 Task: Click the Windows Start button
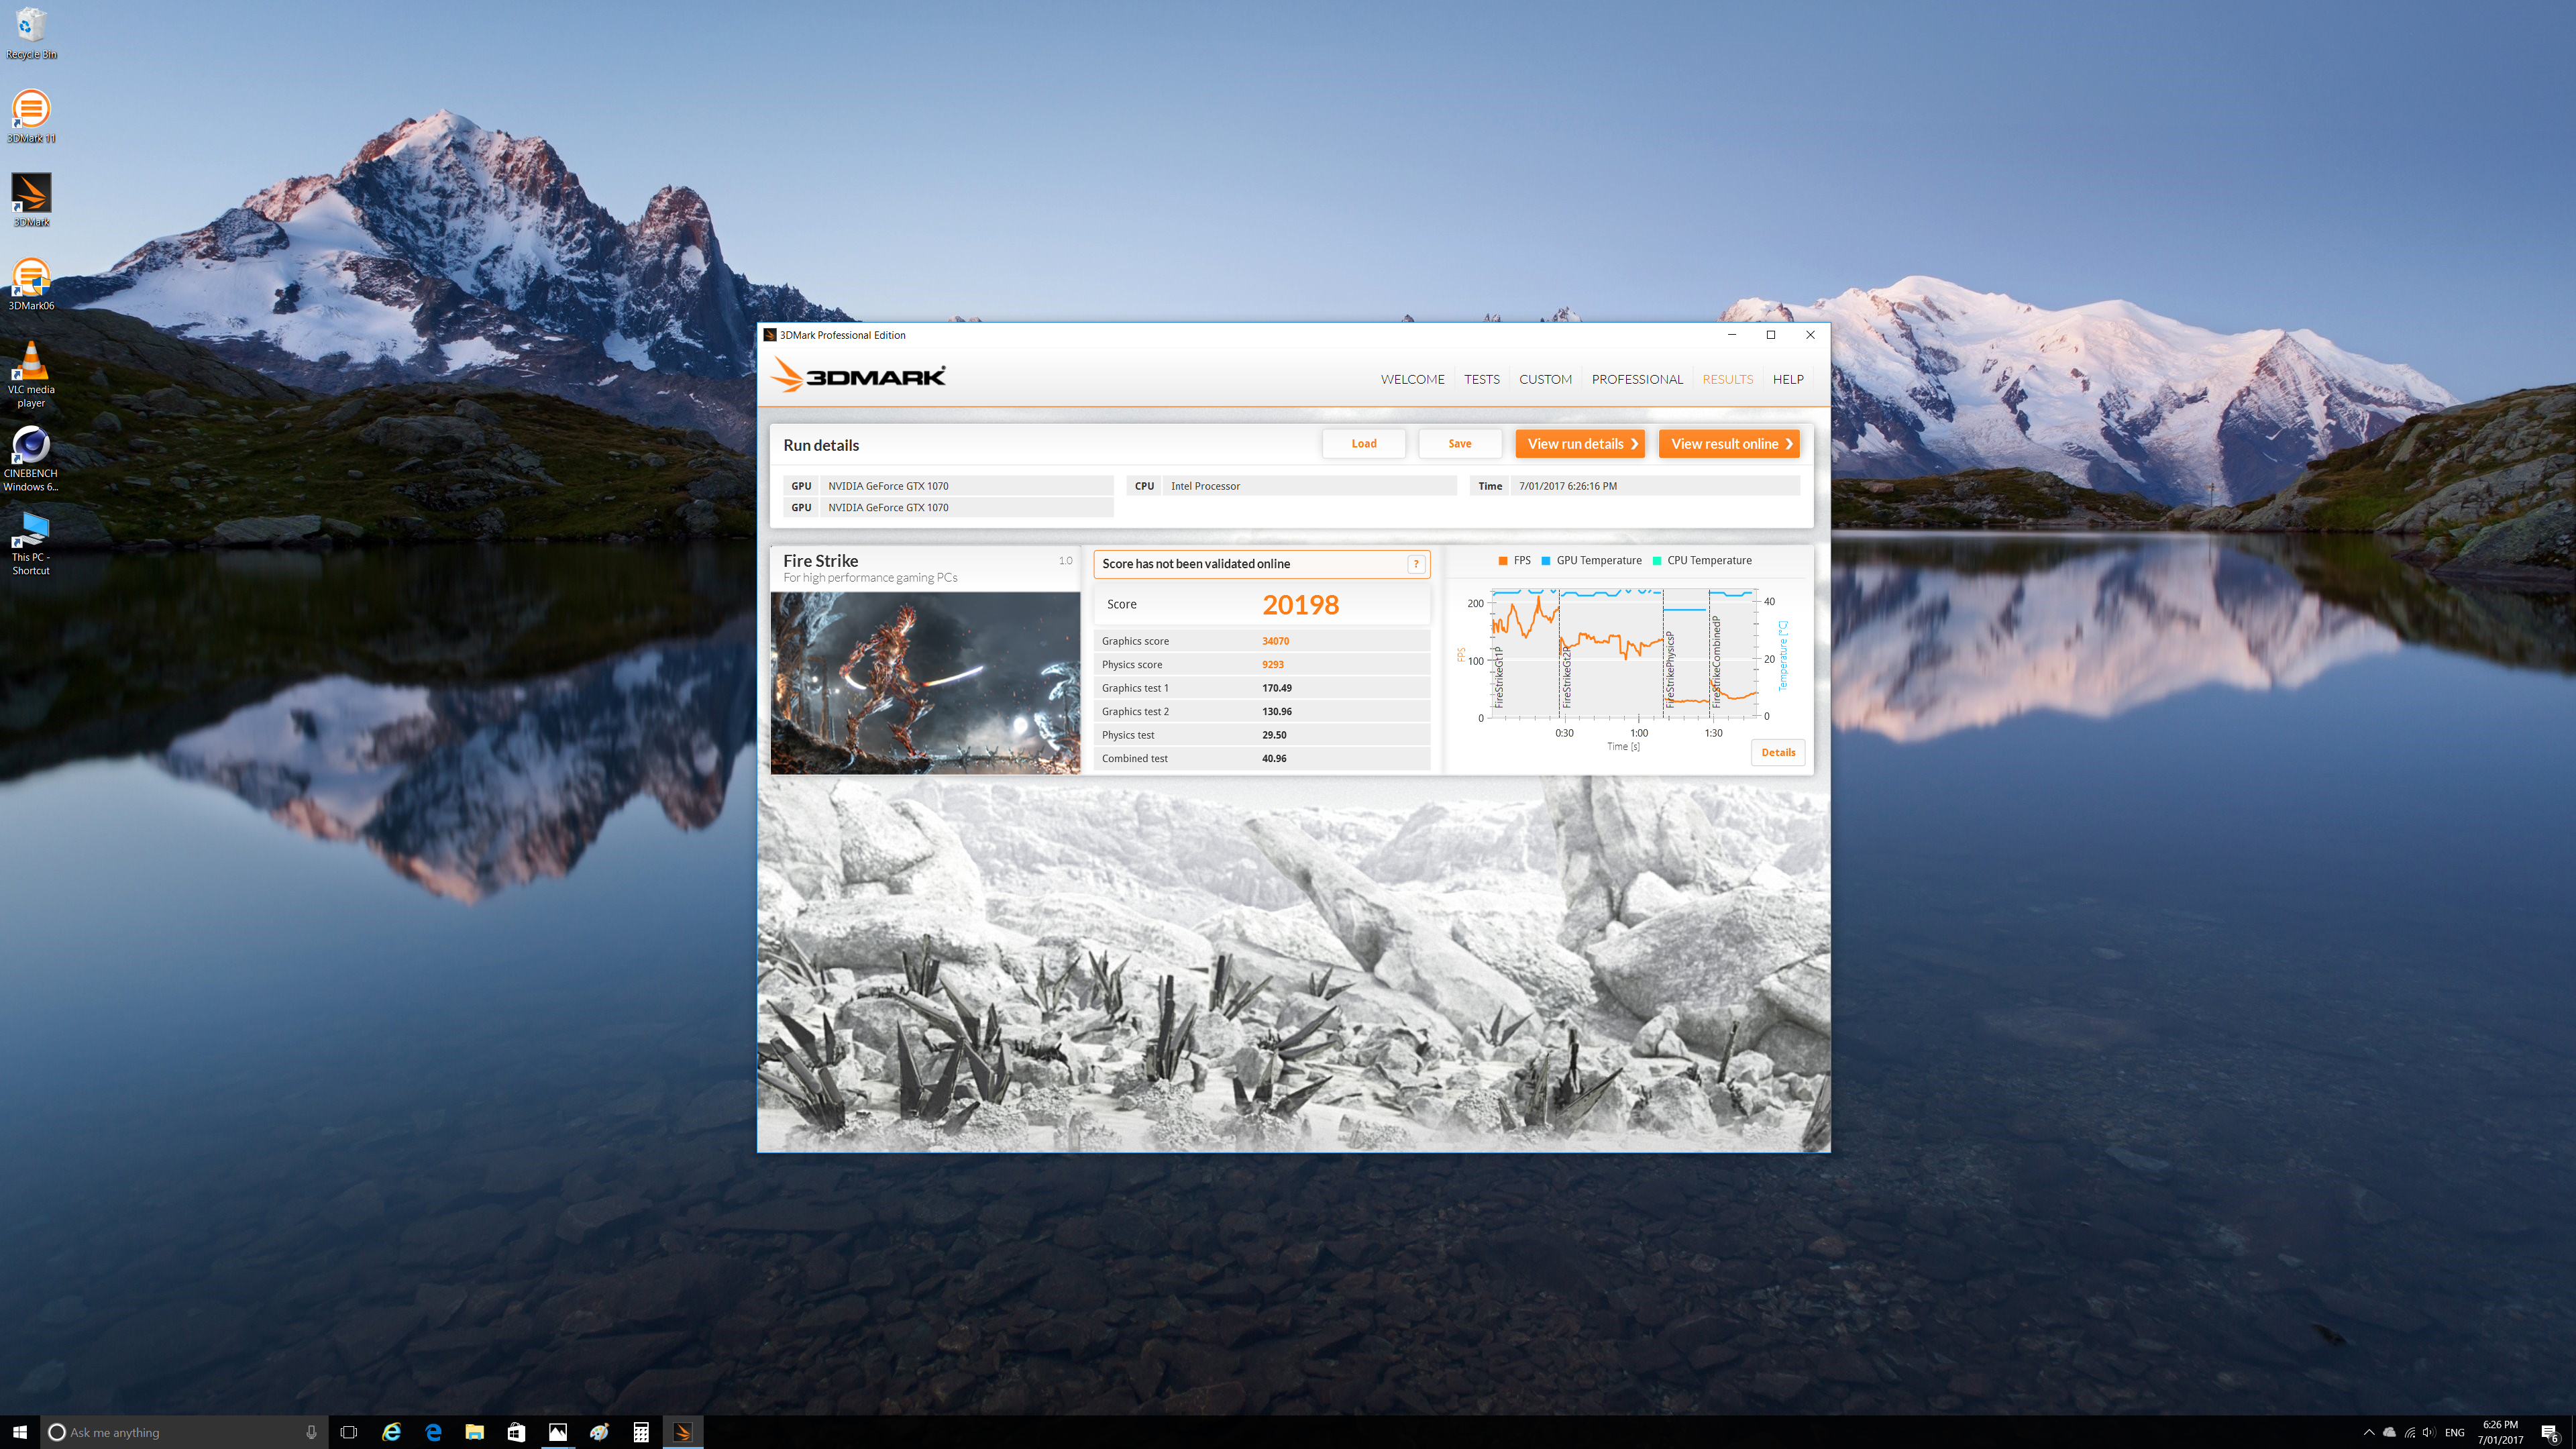click(20, 1432)
